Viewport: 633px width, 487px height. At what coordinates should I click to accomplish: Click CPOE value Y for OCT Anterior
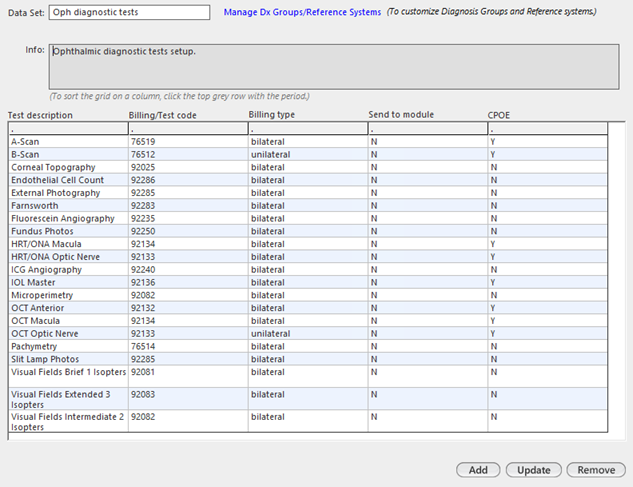pyautogui.click(x=547, y=308)
